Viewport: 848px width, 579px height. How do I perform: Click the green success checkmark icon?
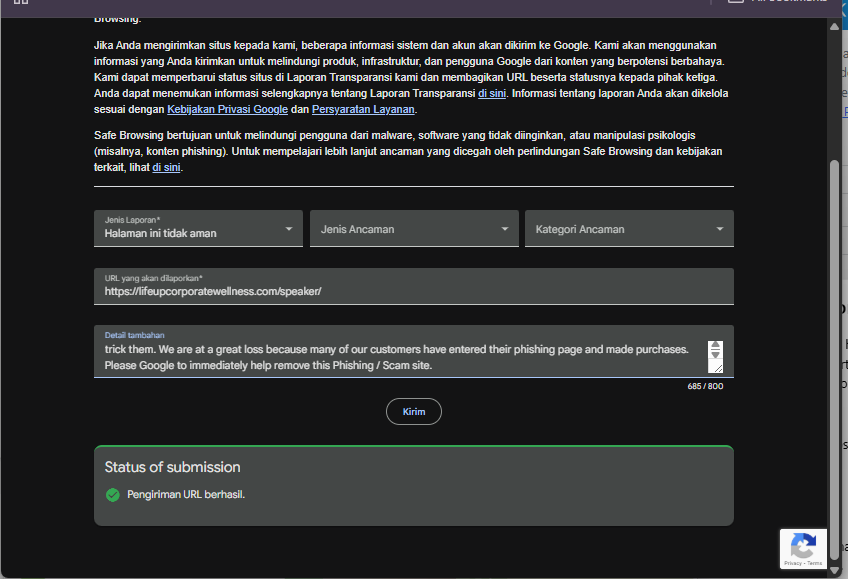pos(112,495)
